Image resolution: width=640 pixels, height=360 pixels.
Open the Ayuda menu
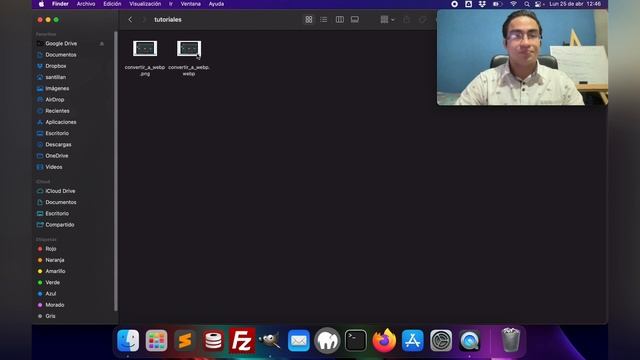tap(216, 4)
